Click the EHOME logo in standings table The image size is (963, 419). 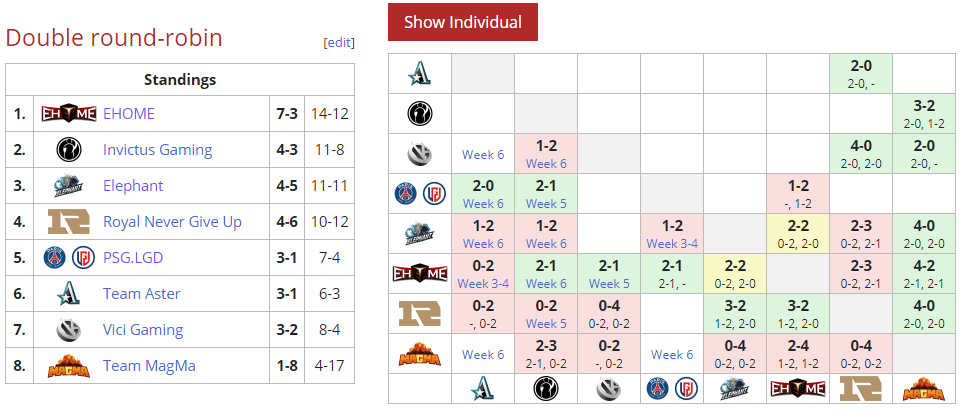click(68, 114)
